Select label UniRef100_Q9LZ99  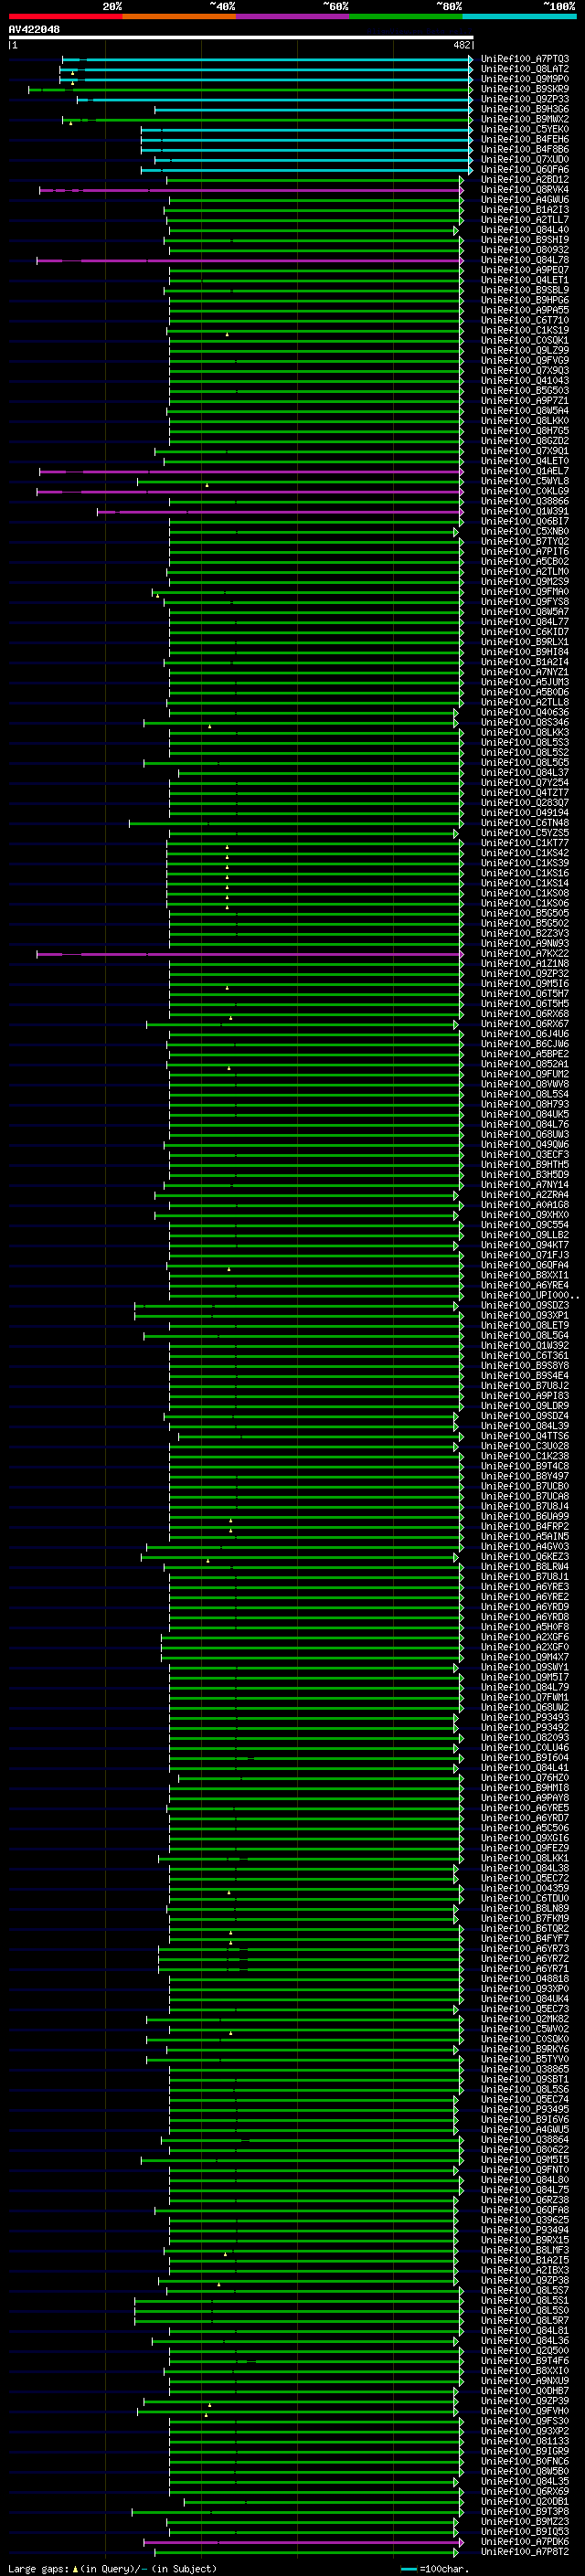click(525, 350)
